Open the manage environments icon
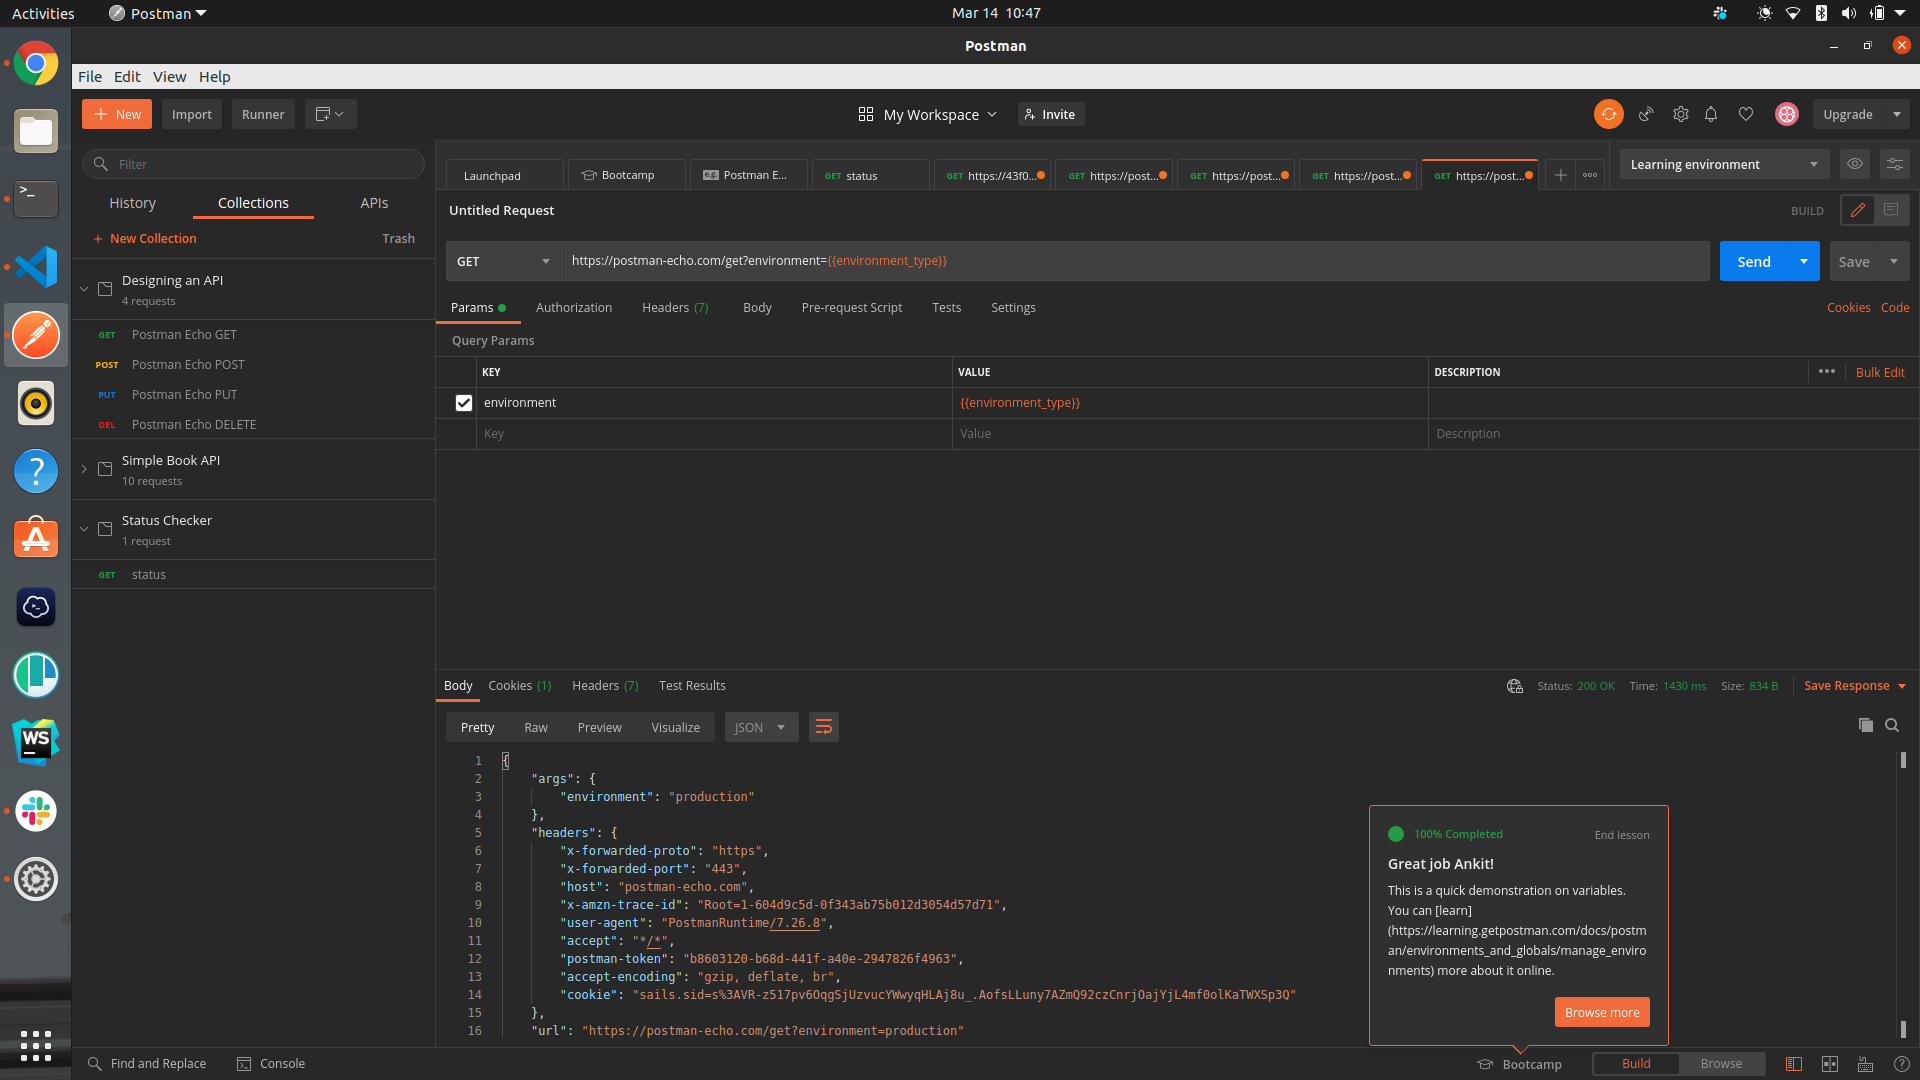The height and width of the screenshot is (1080, 1920). click(x=1894, y=164)
